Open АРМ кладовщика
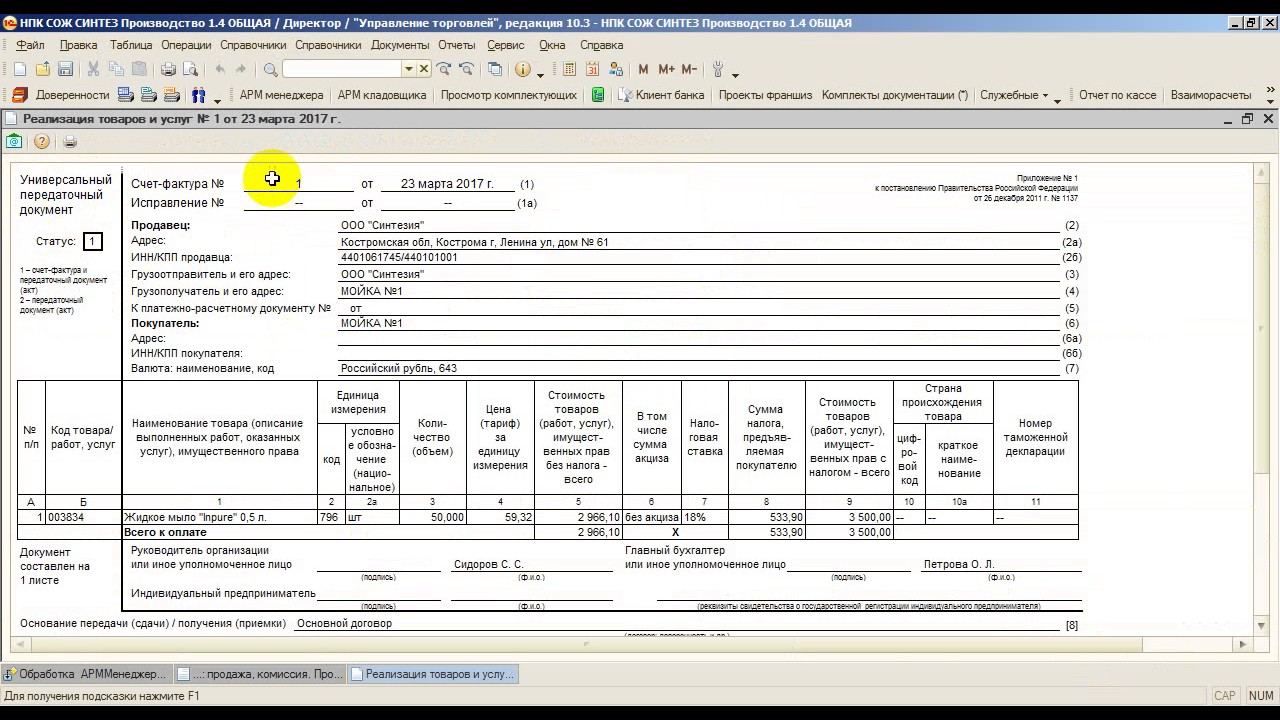 (x=382, y=95)
